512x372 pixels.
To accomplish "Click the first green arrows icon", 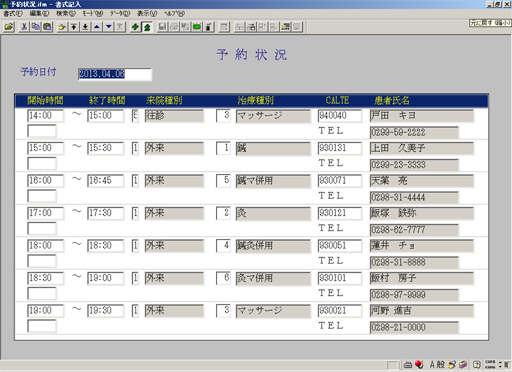I will [x=135, y=27].
